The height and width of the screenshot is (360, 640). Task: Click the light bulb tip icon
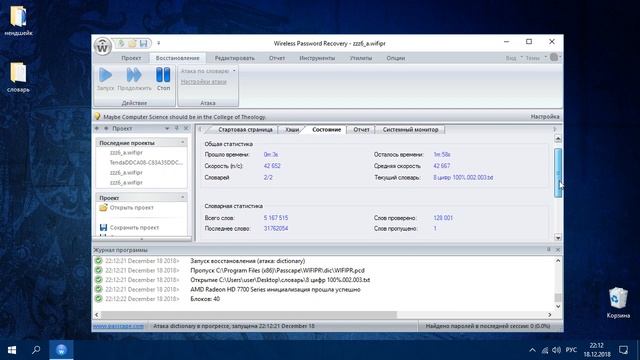click(98, 116)
